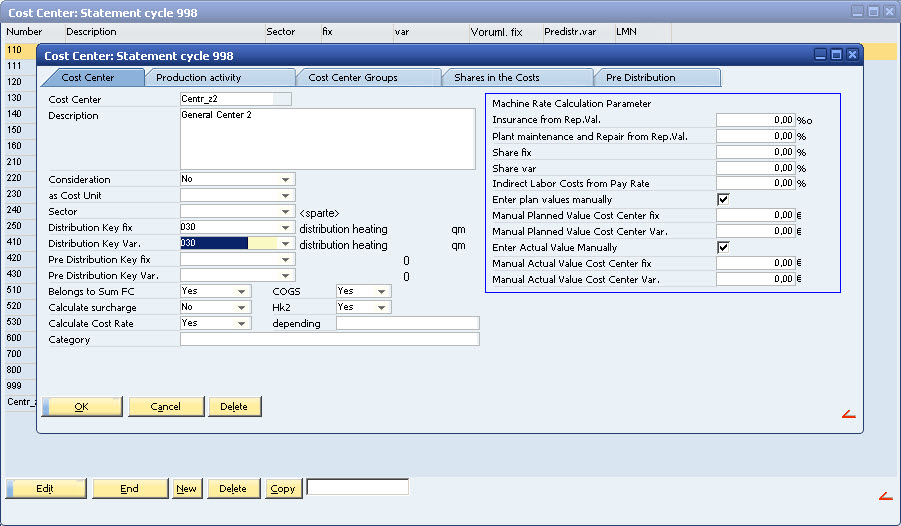Click the red resize marker in dialog corner
Image resolution: width=901 pixels, height=526 pixels.
point(848,415)
